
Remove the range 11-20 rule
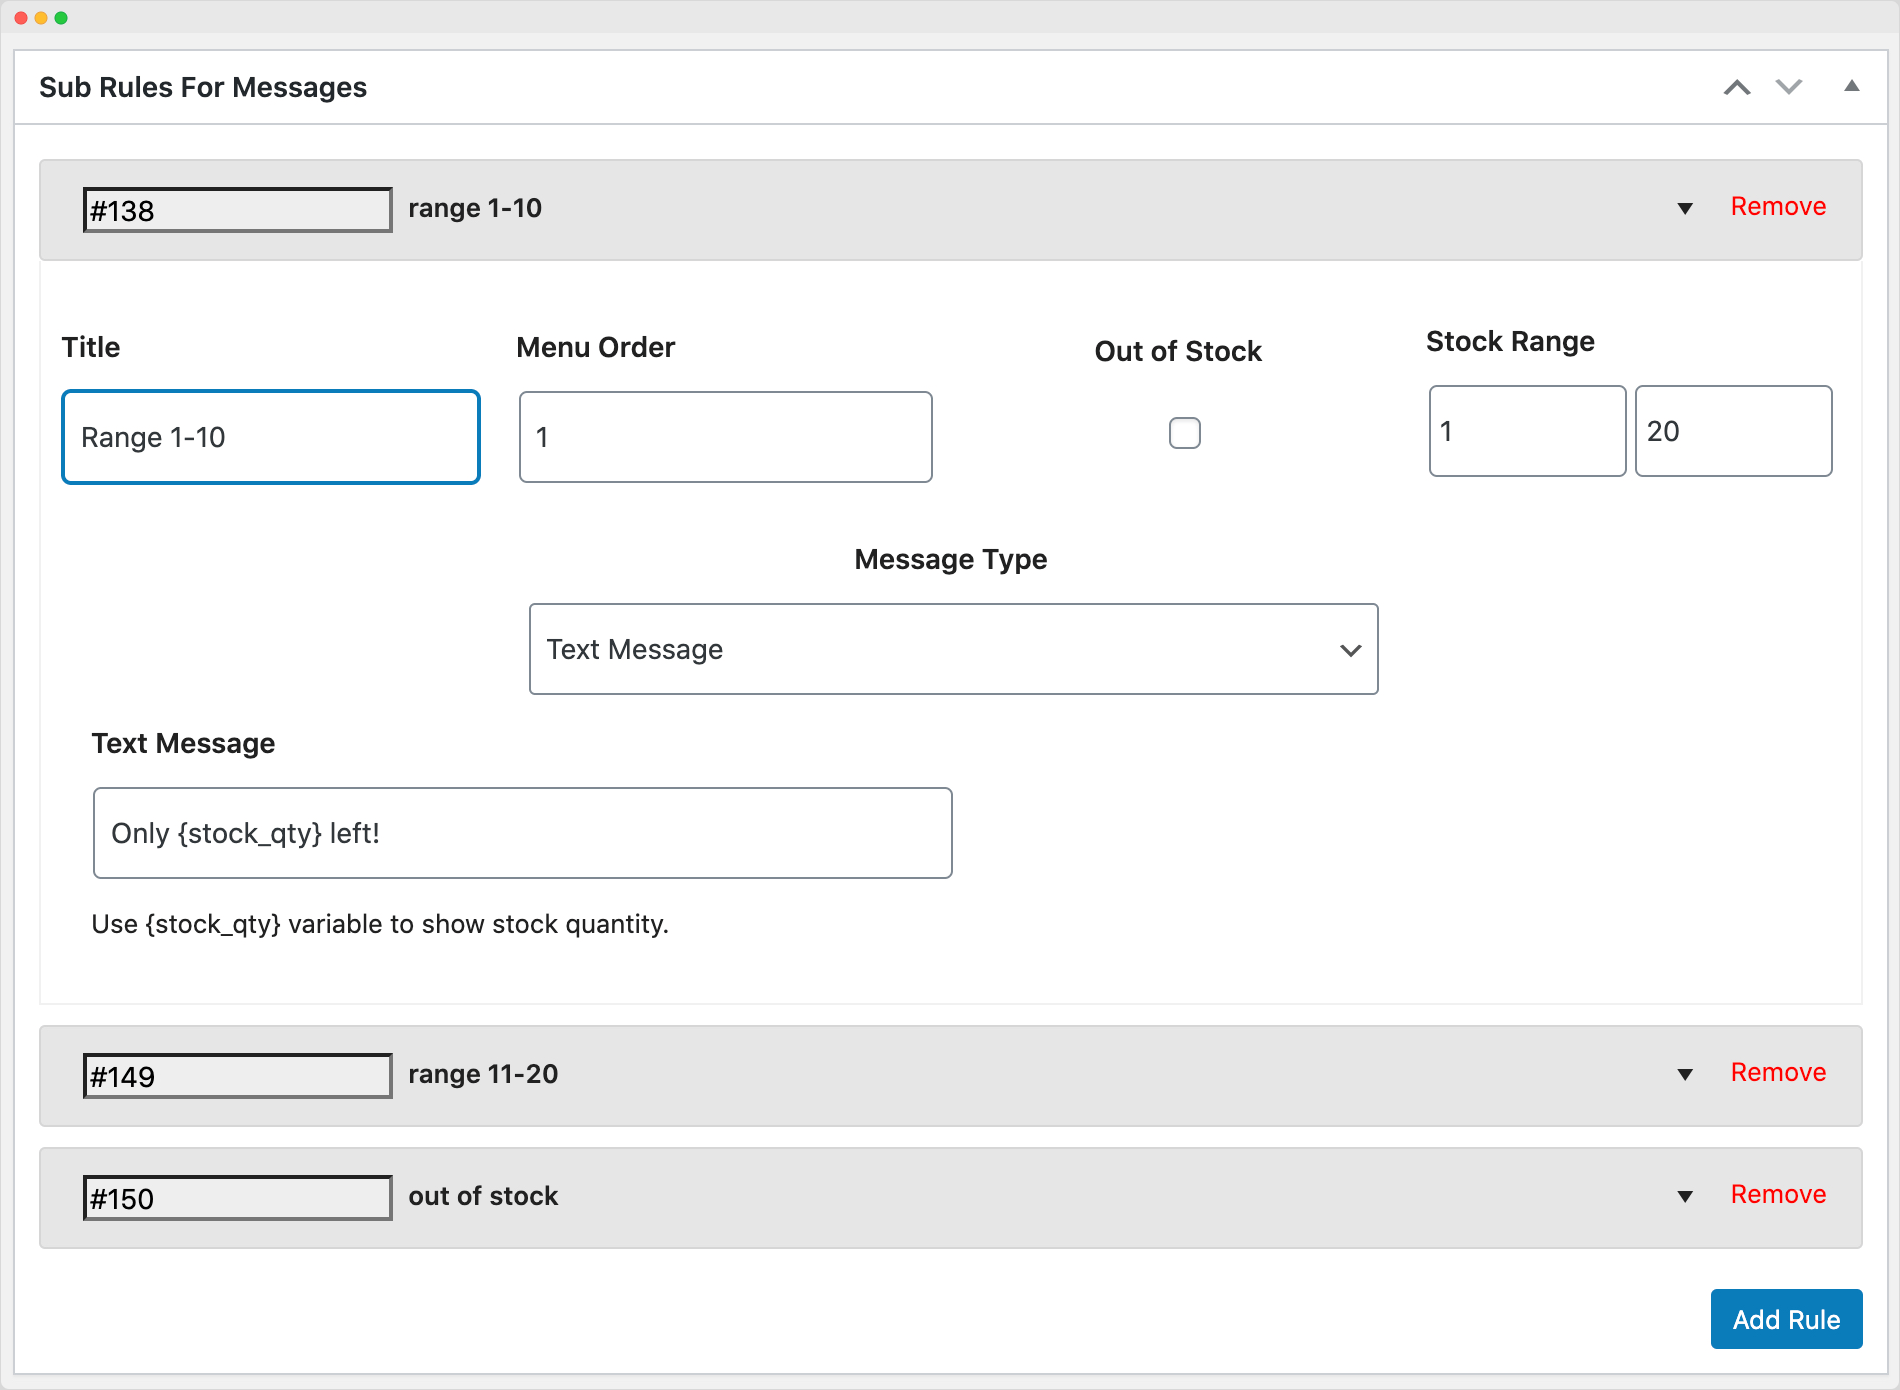[1777, 1072]
